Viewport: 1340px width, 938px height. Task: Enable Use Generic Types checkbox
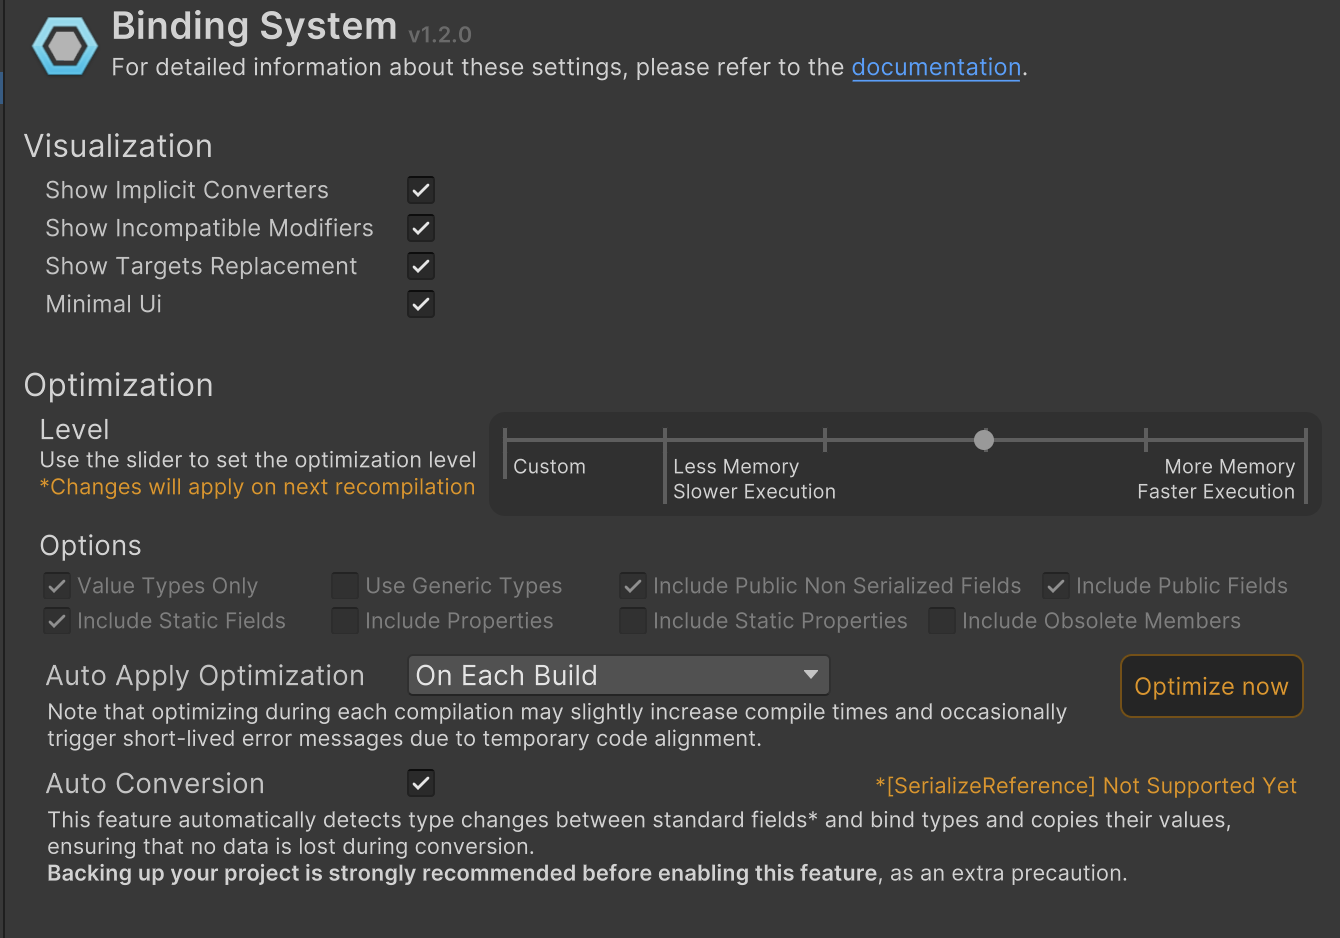click(x=345, y=586)
